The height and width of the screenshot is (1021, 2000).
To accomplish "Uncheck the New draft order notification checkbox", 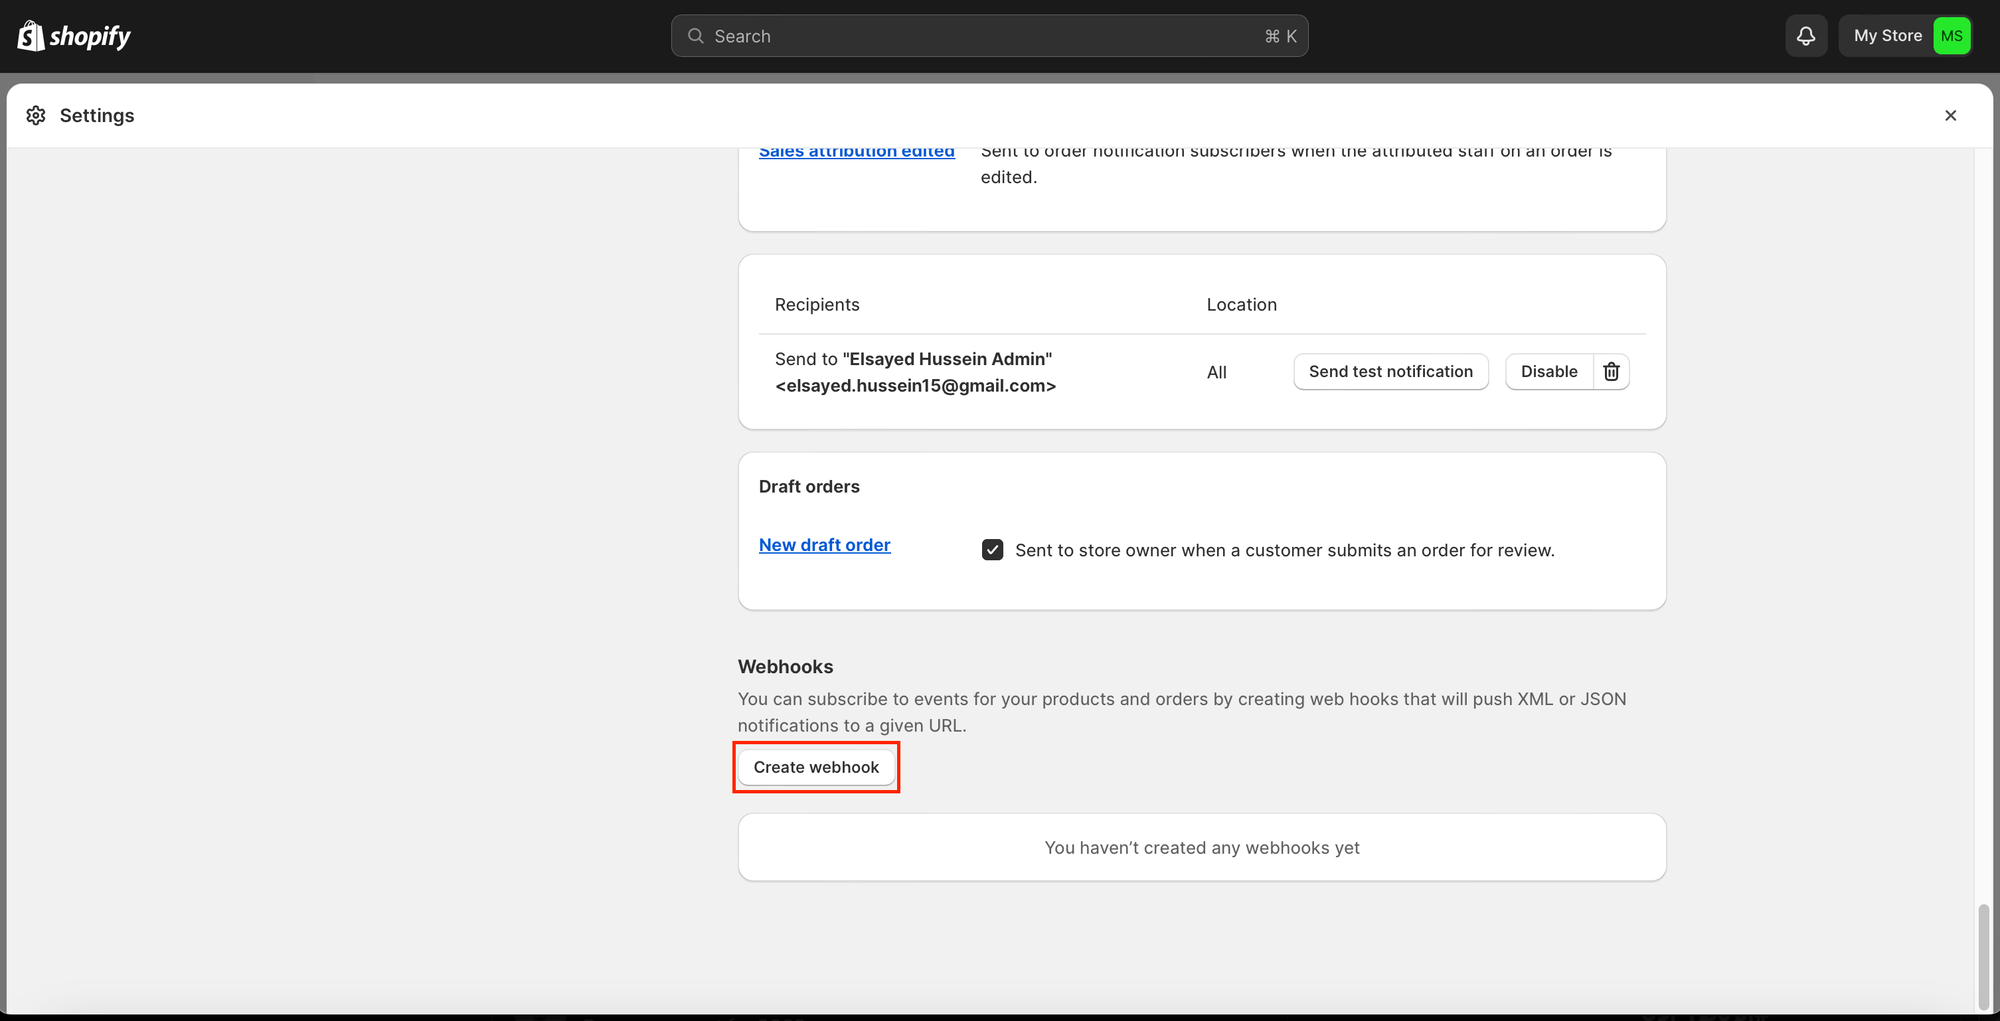I will pos(992,550).
